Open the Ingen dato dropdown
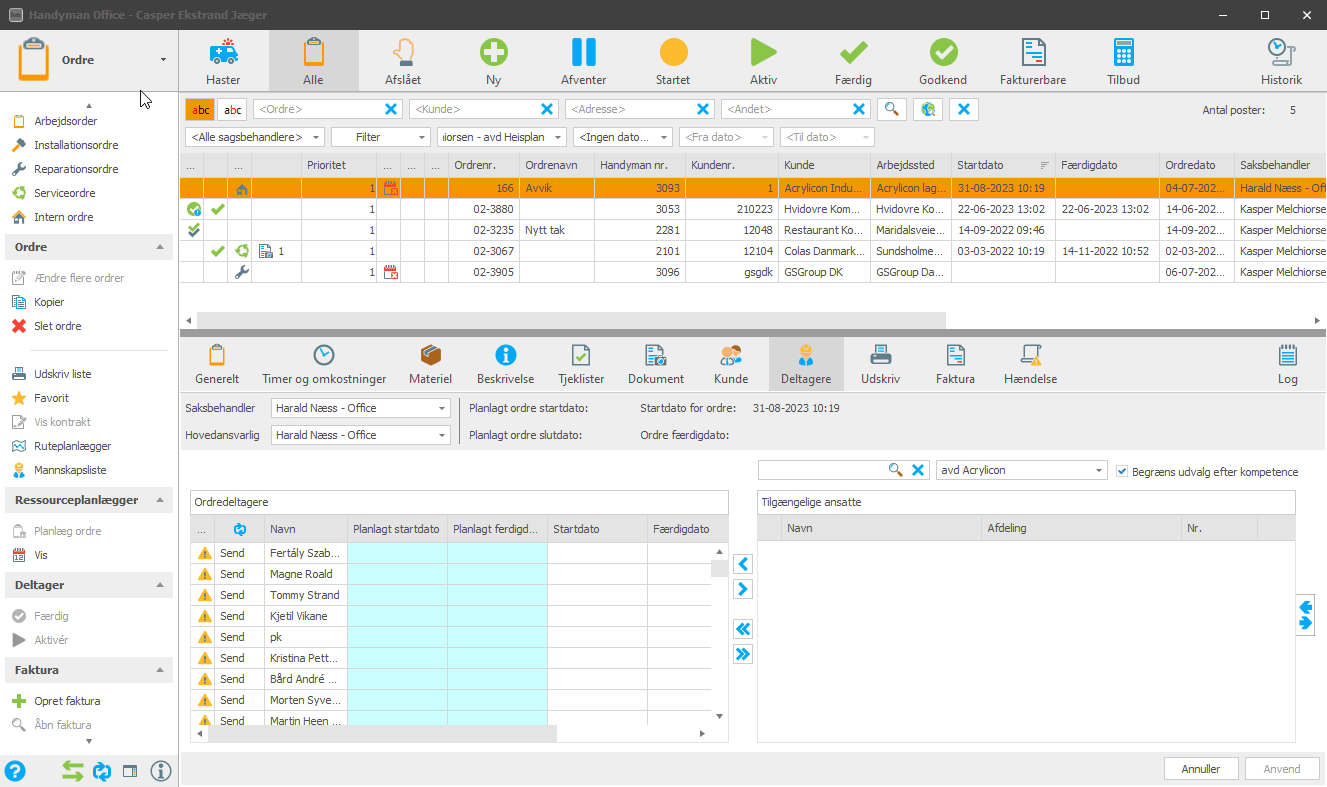 pos(623,137)
